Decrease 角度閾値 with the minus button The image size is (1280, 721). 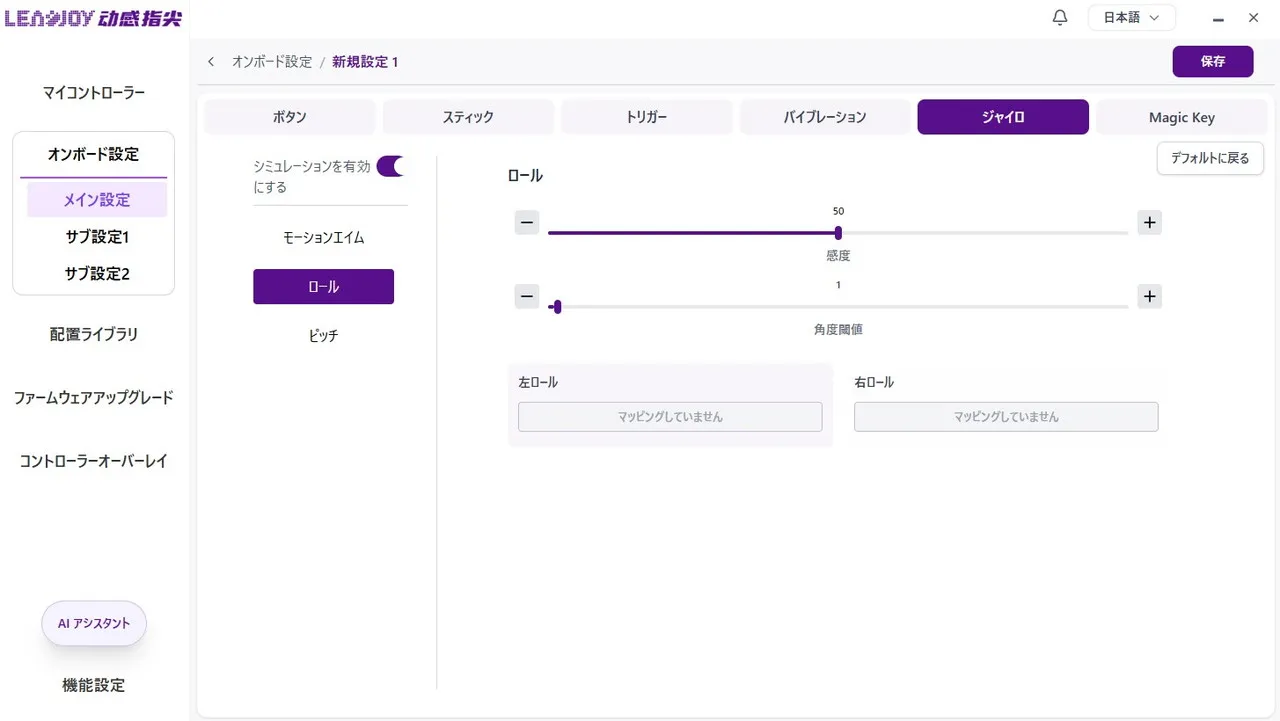click(x=527, y=296)
